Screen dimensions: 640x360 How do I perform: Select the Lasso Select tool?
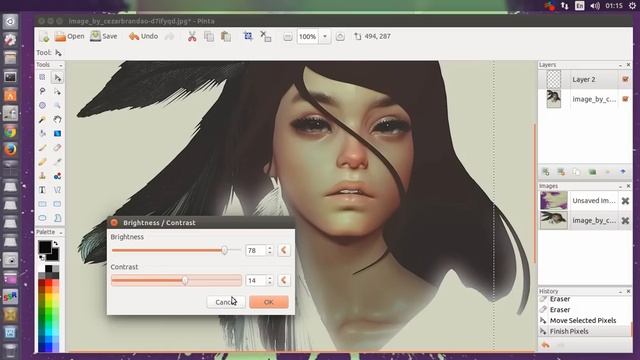pyautogui.click(x=42, y=91)
